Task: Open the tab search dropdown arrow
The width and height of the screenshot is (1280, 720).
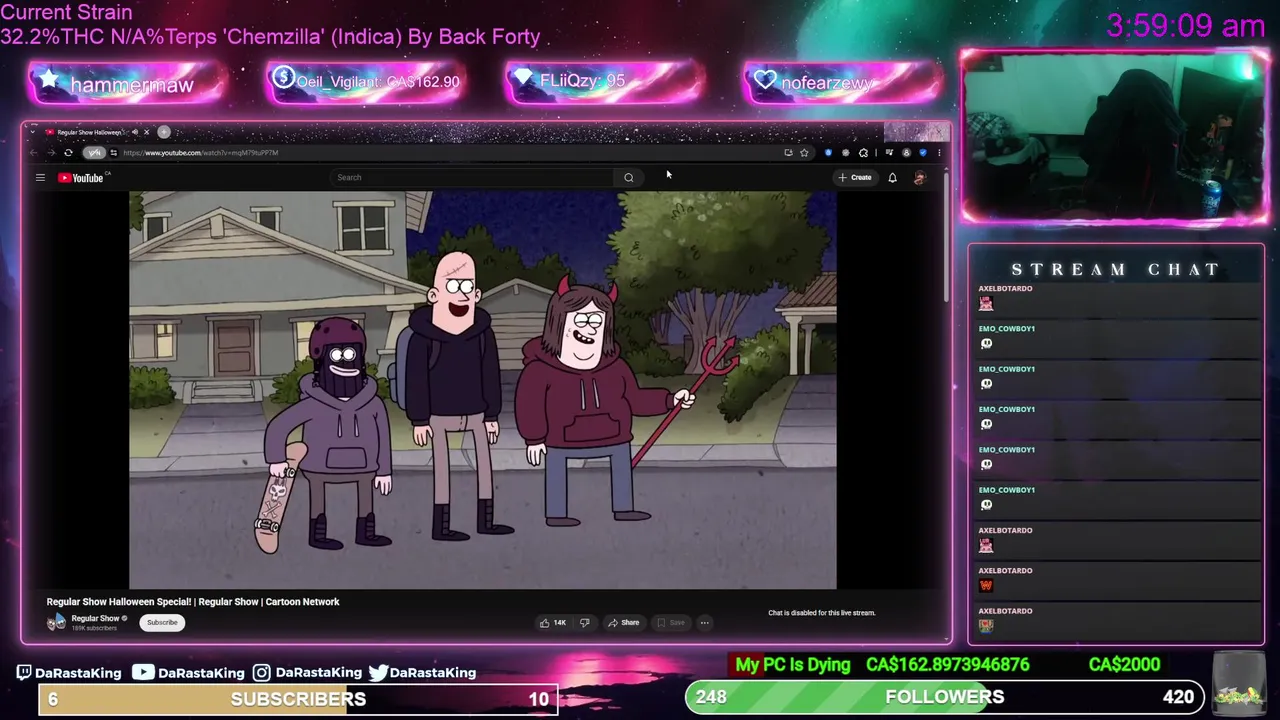Action: click(x=32, y=132)
